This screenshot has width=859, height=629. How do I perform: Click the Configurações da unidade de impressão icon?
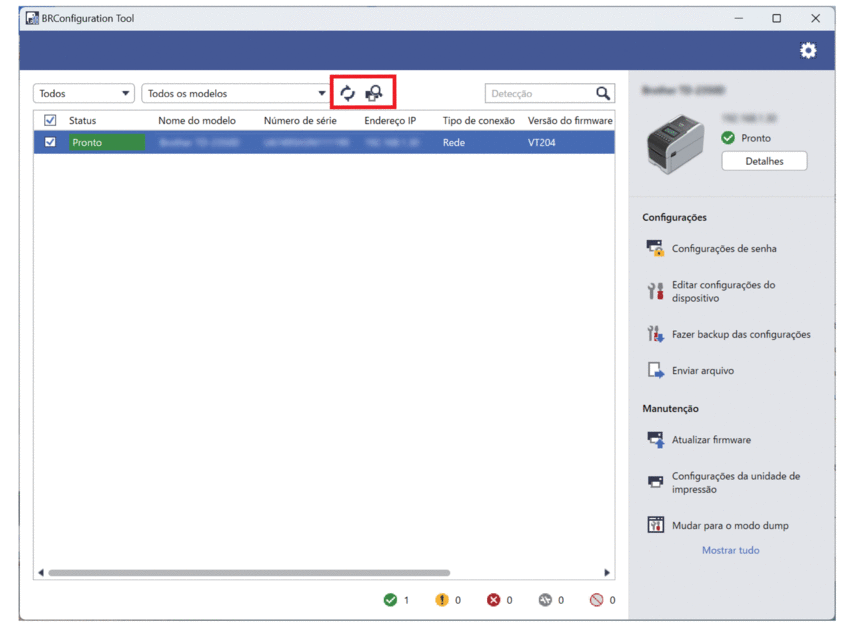pos(655,482)
